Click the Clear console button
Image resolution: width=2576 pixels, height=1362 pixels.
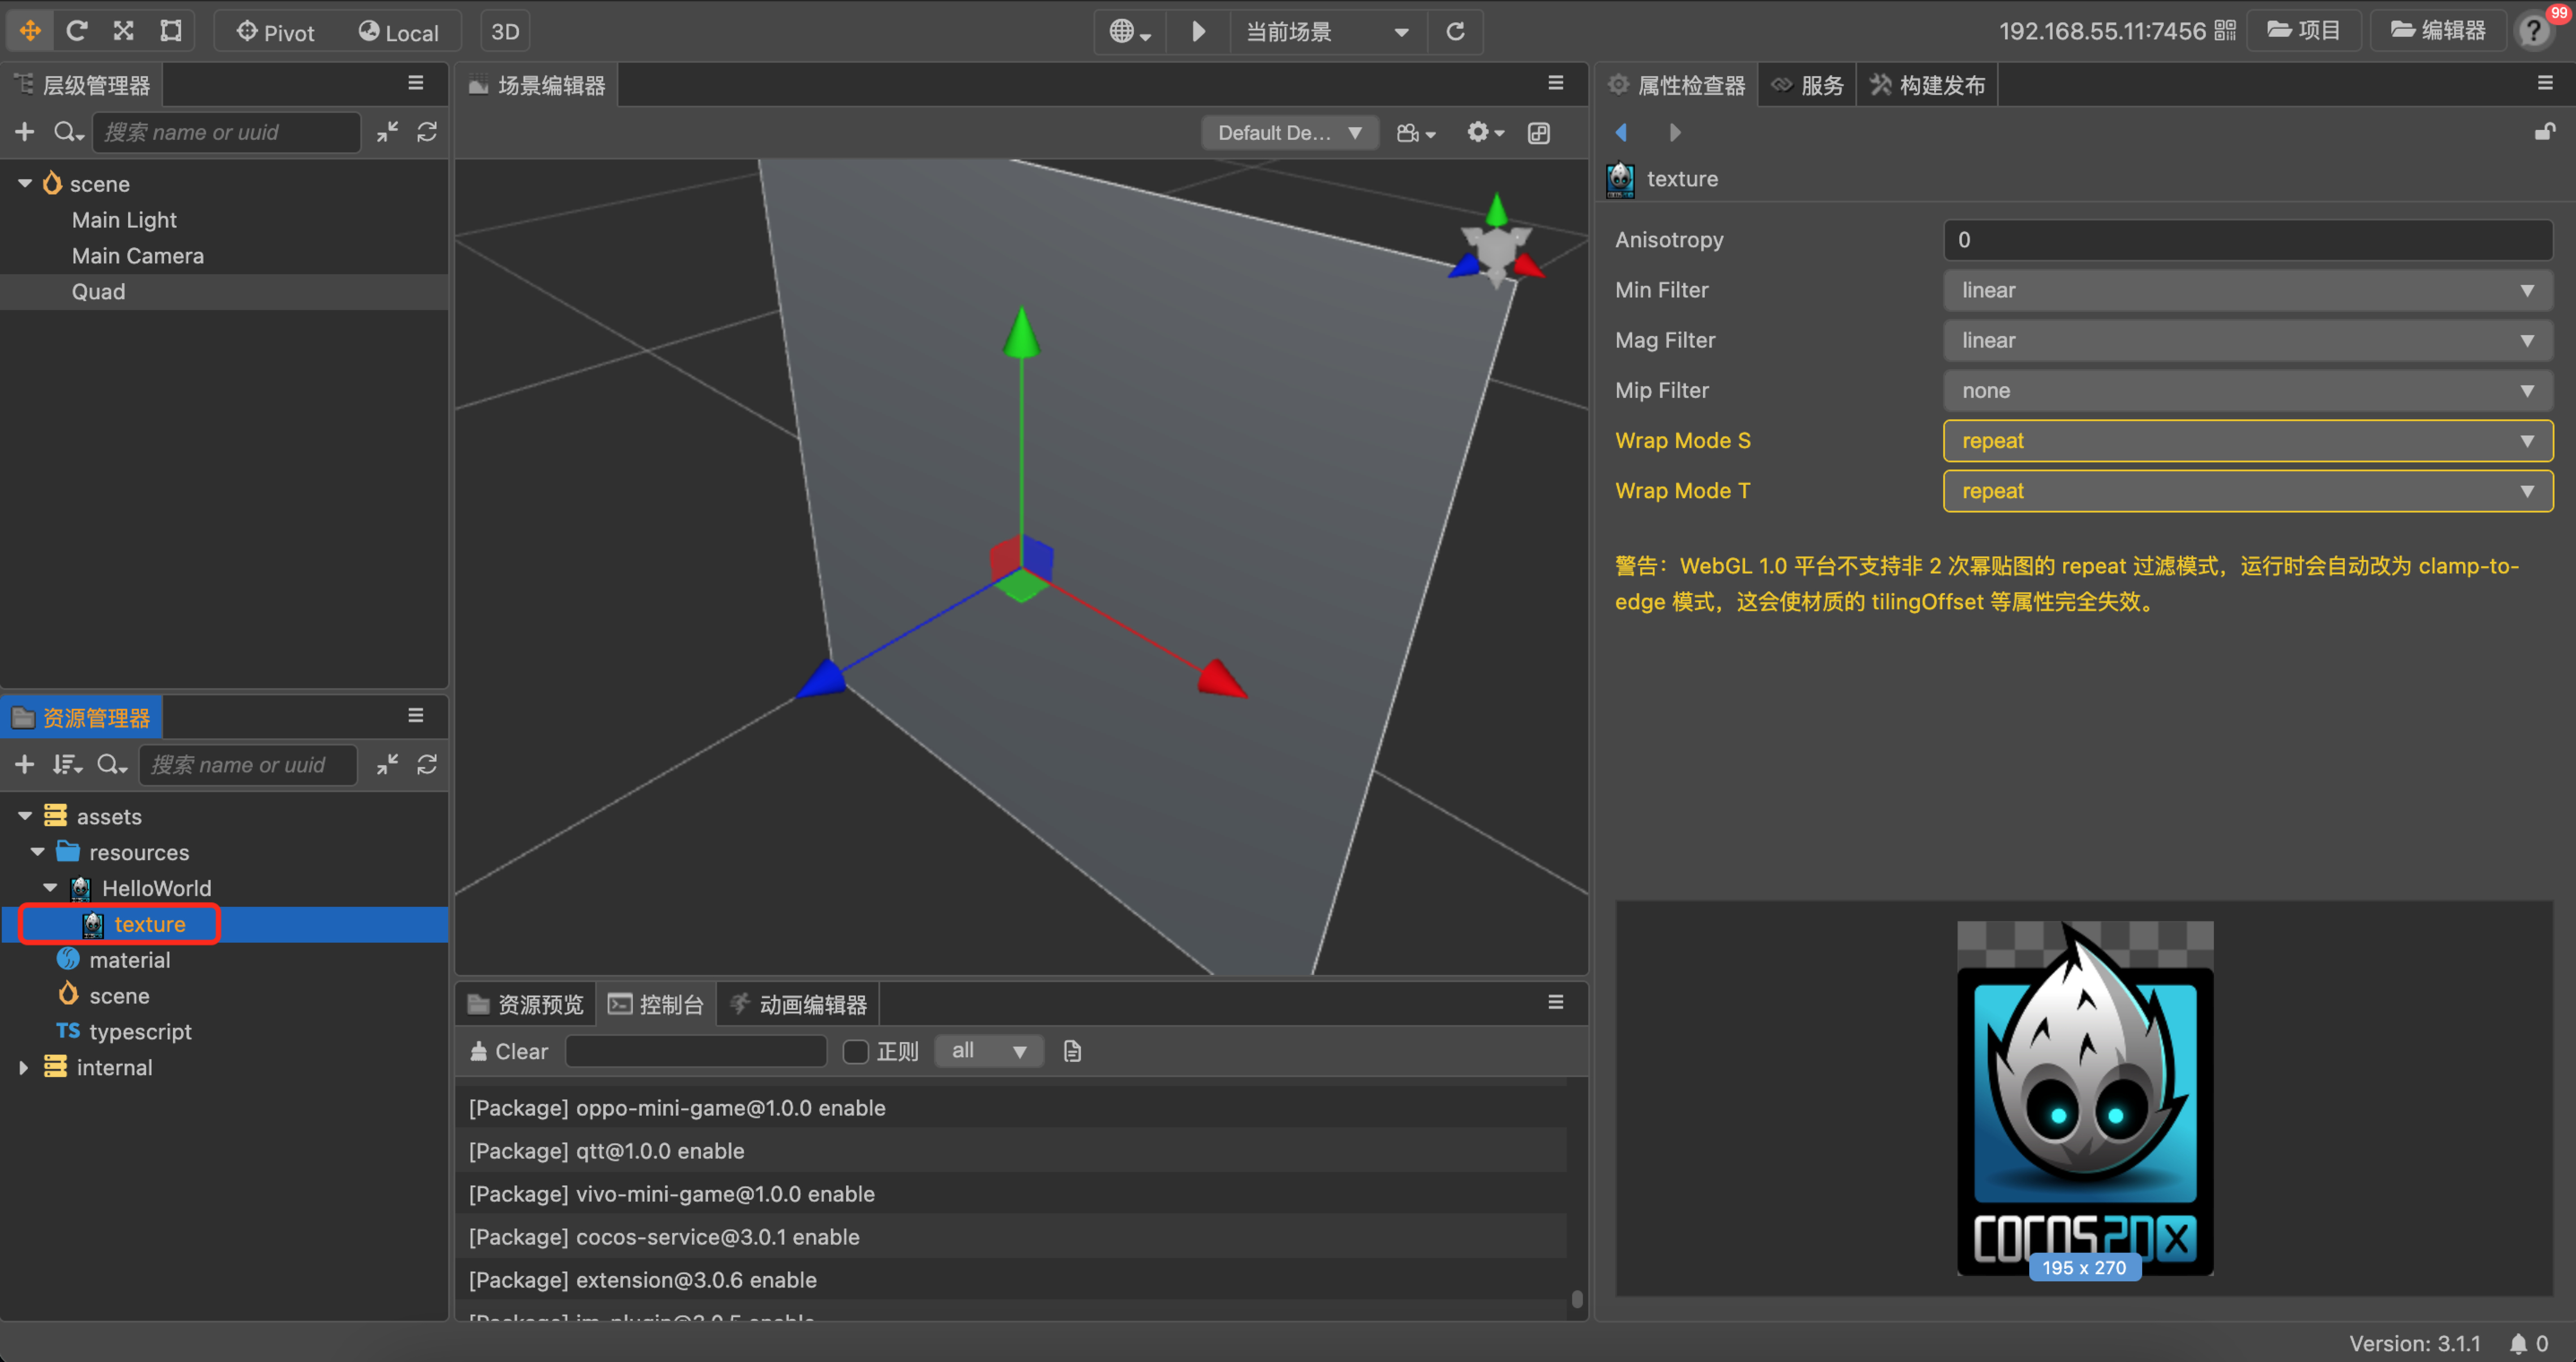click(x=509, y=1051)
